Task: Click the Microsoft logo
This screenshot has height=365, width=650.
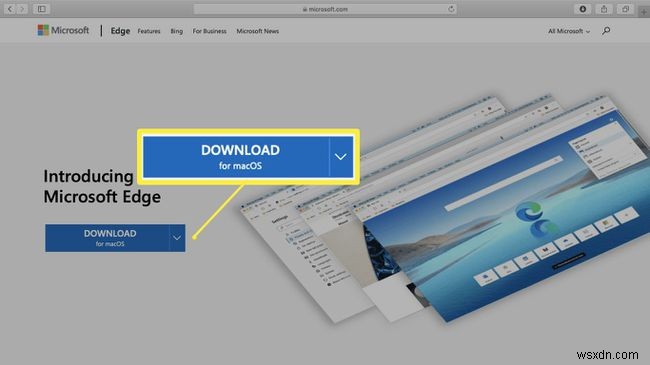Action: pyautogui.click(x=63, y=30)
